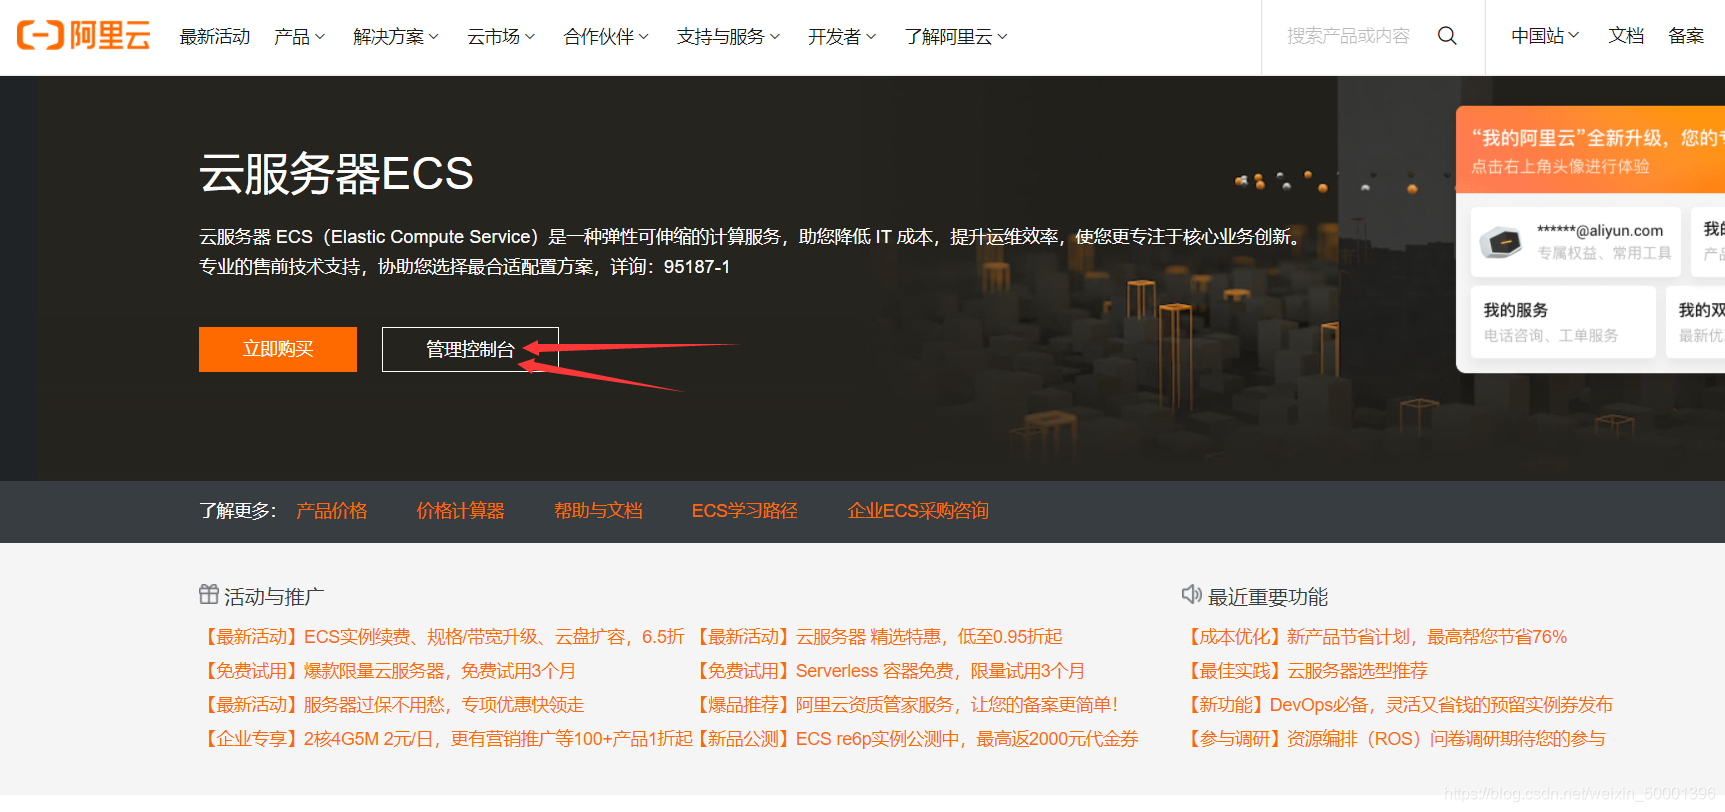Click the Aliyun logo
1725x812 pixels.
[x=84, y=36]
